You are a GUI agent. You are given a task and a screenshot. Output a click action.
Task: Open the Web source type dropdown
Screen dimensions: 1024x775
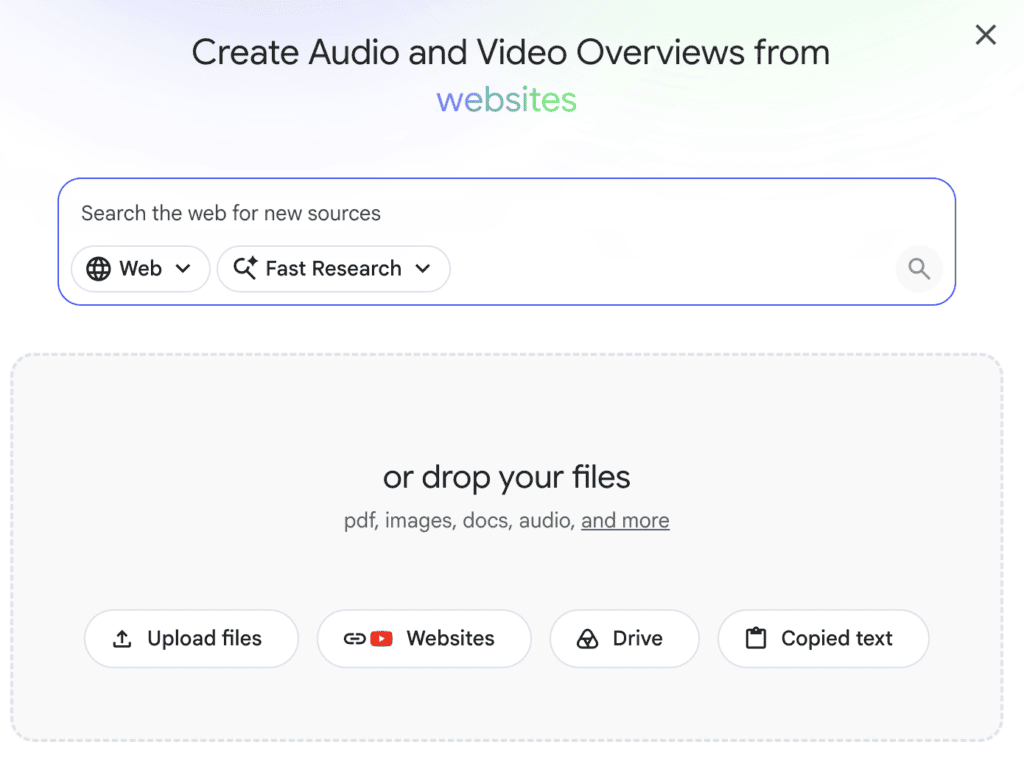[140, 268]
